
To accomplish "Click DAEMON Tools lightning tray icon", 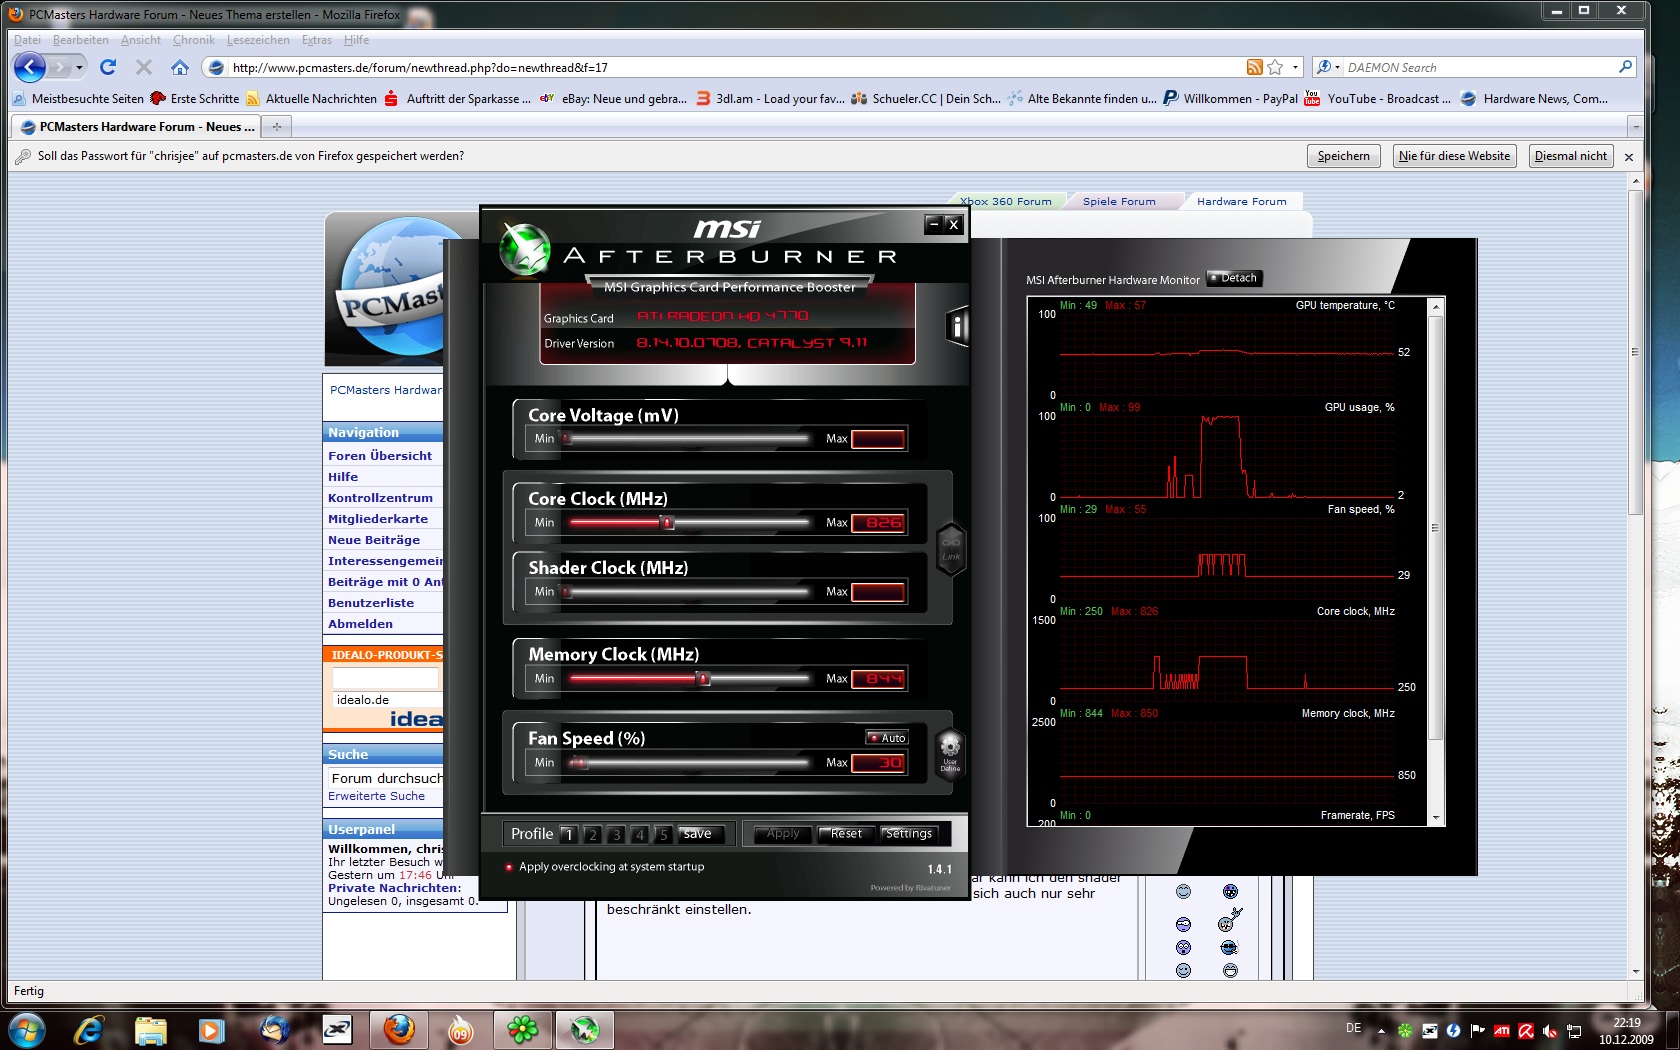I will click(1453, 1030).
